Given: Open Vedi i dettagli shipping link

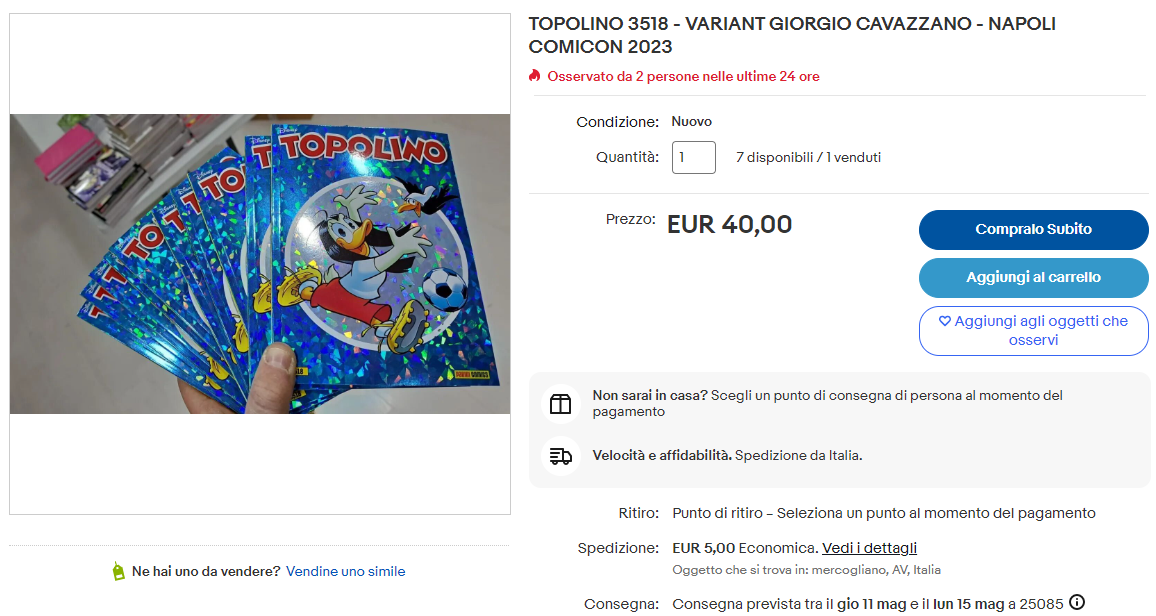Looking at the screenshot, I should (x=869, y=548).
